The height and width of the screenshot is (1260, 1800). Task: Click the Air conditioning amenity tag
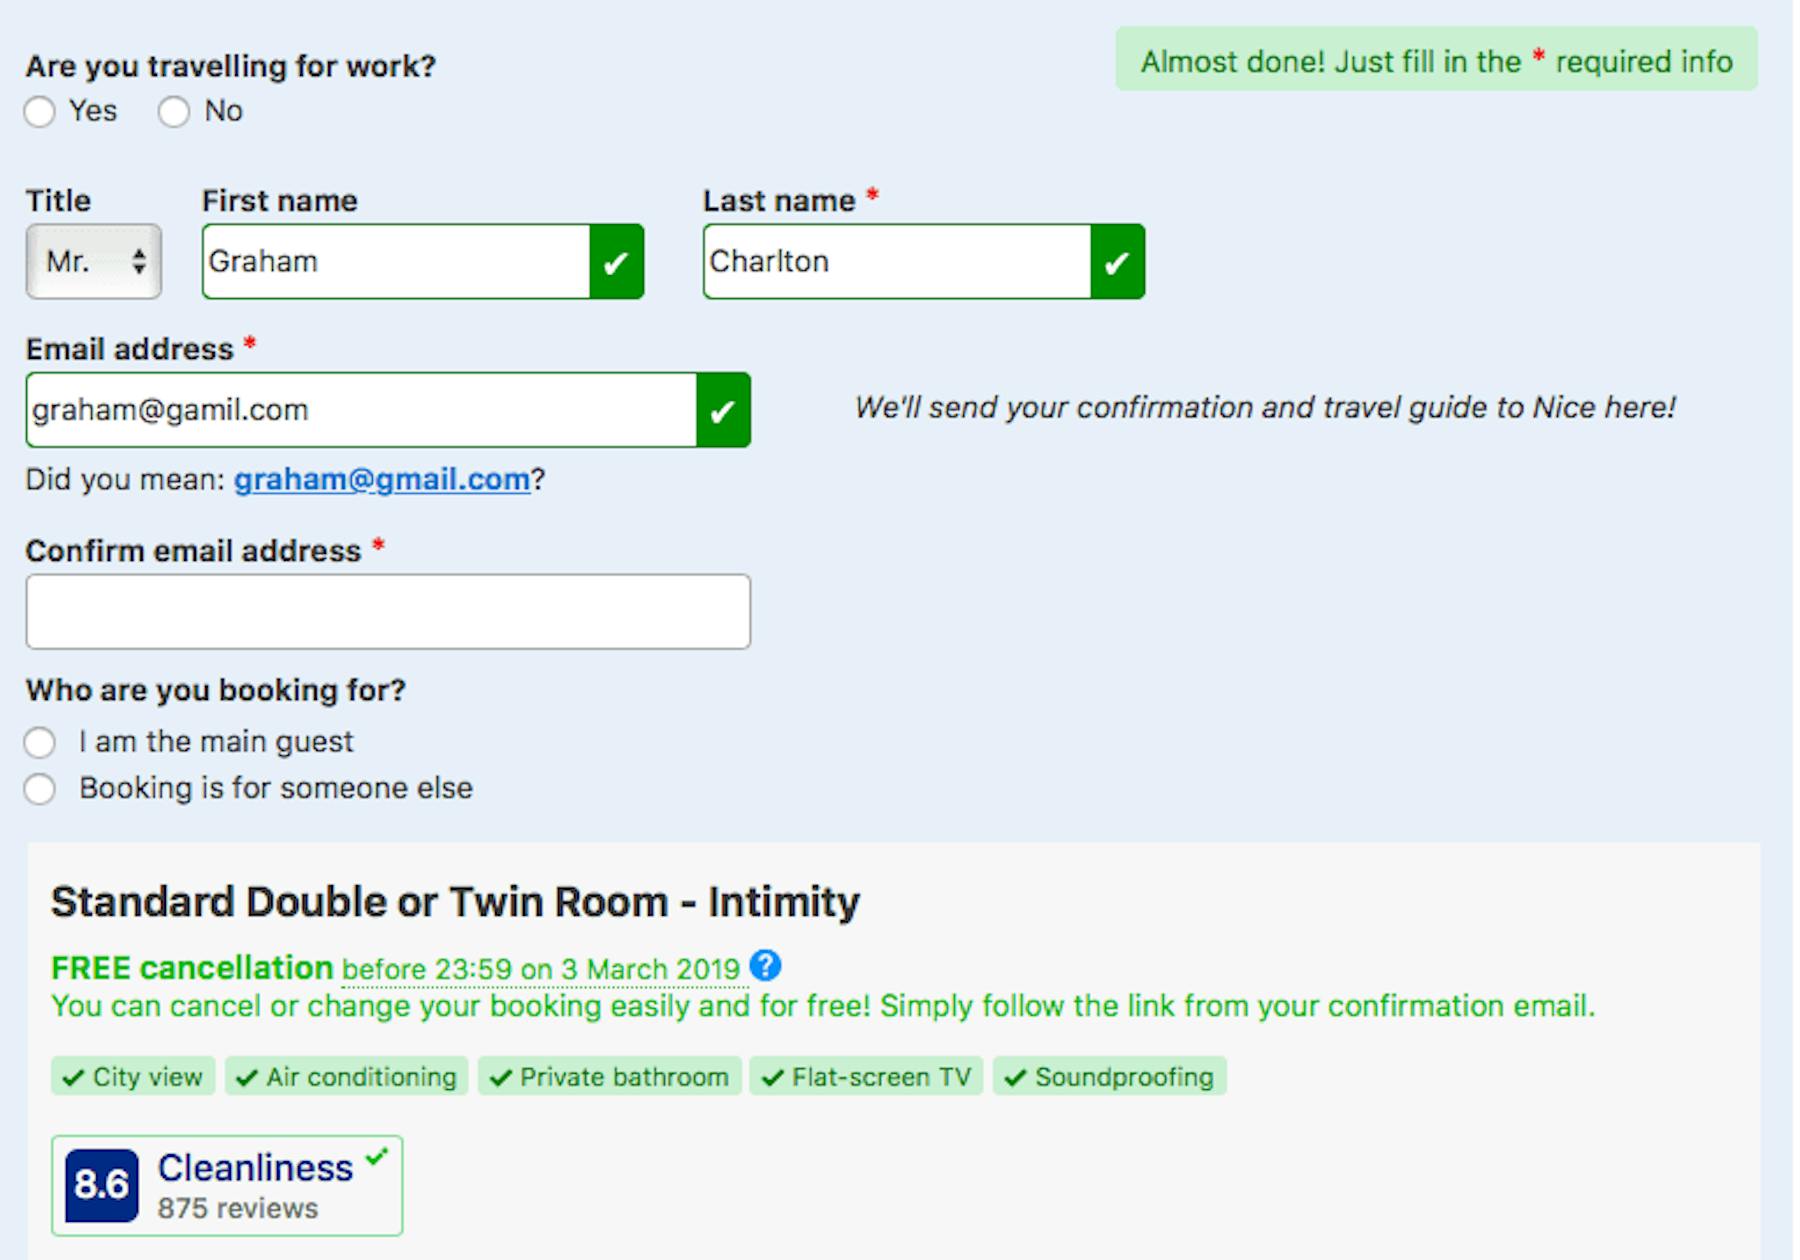tap(346, 1077)
